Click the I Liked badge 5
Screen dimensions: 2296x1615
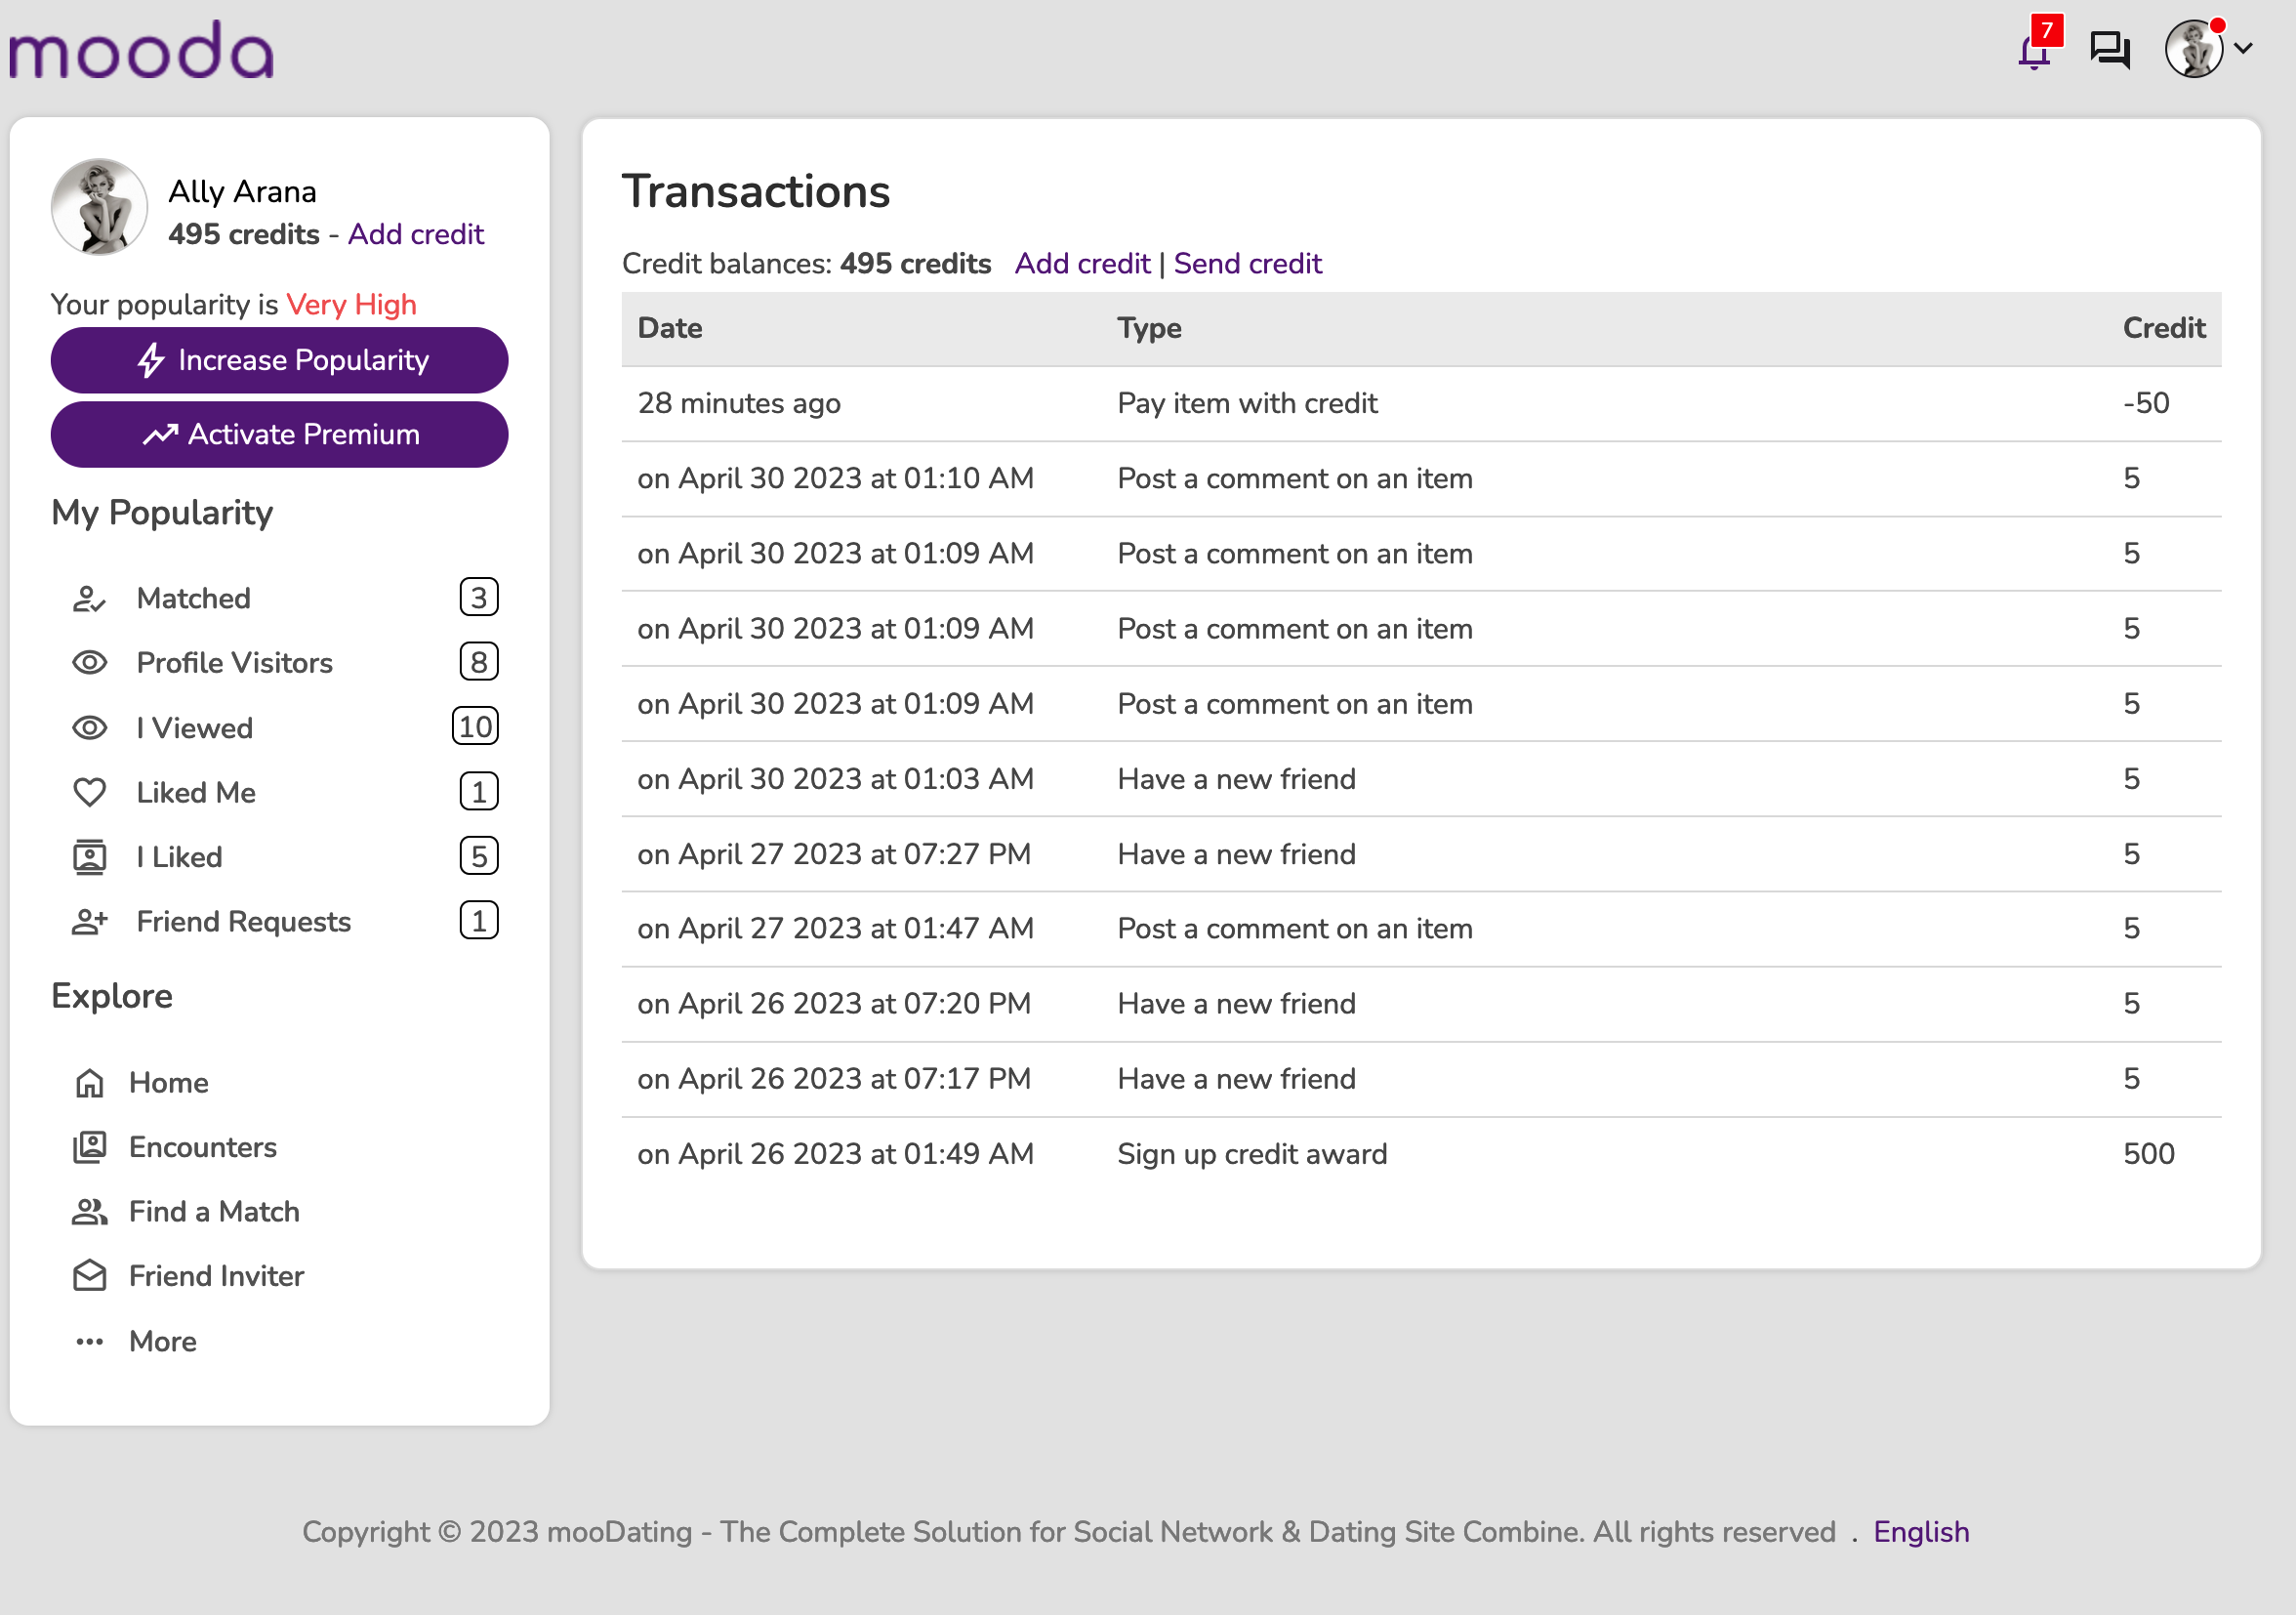479,856
